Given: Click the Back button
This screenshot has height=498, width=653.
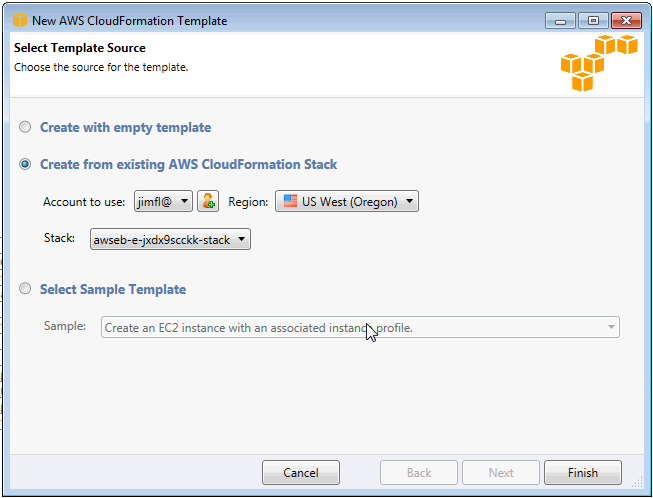Looking at the screenshot, I should (x=419, y=473).
